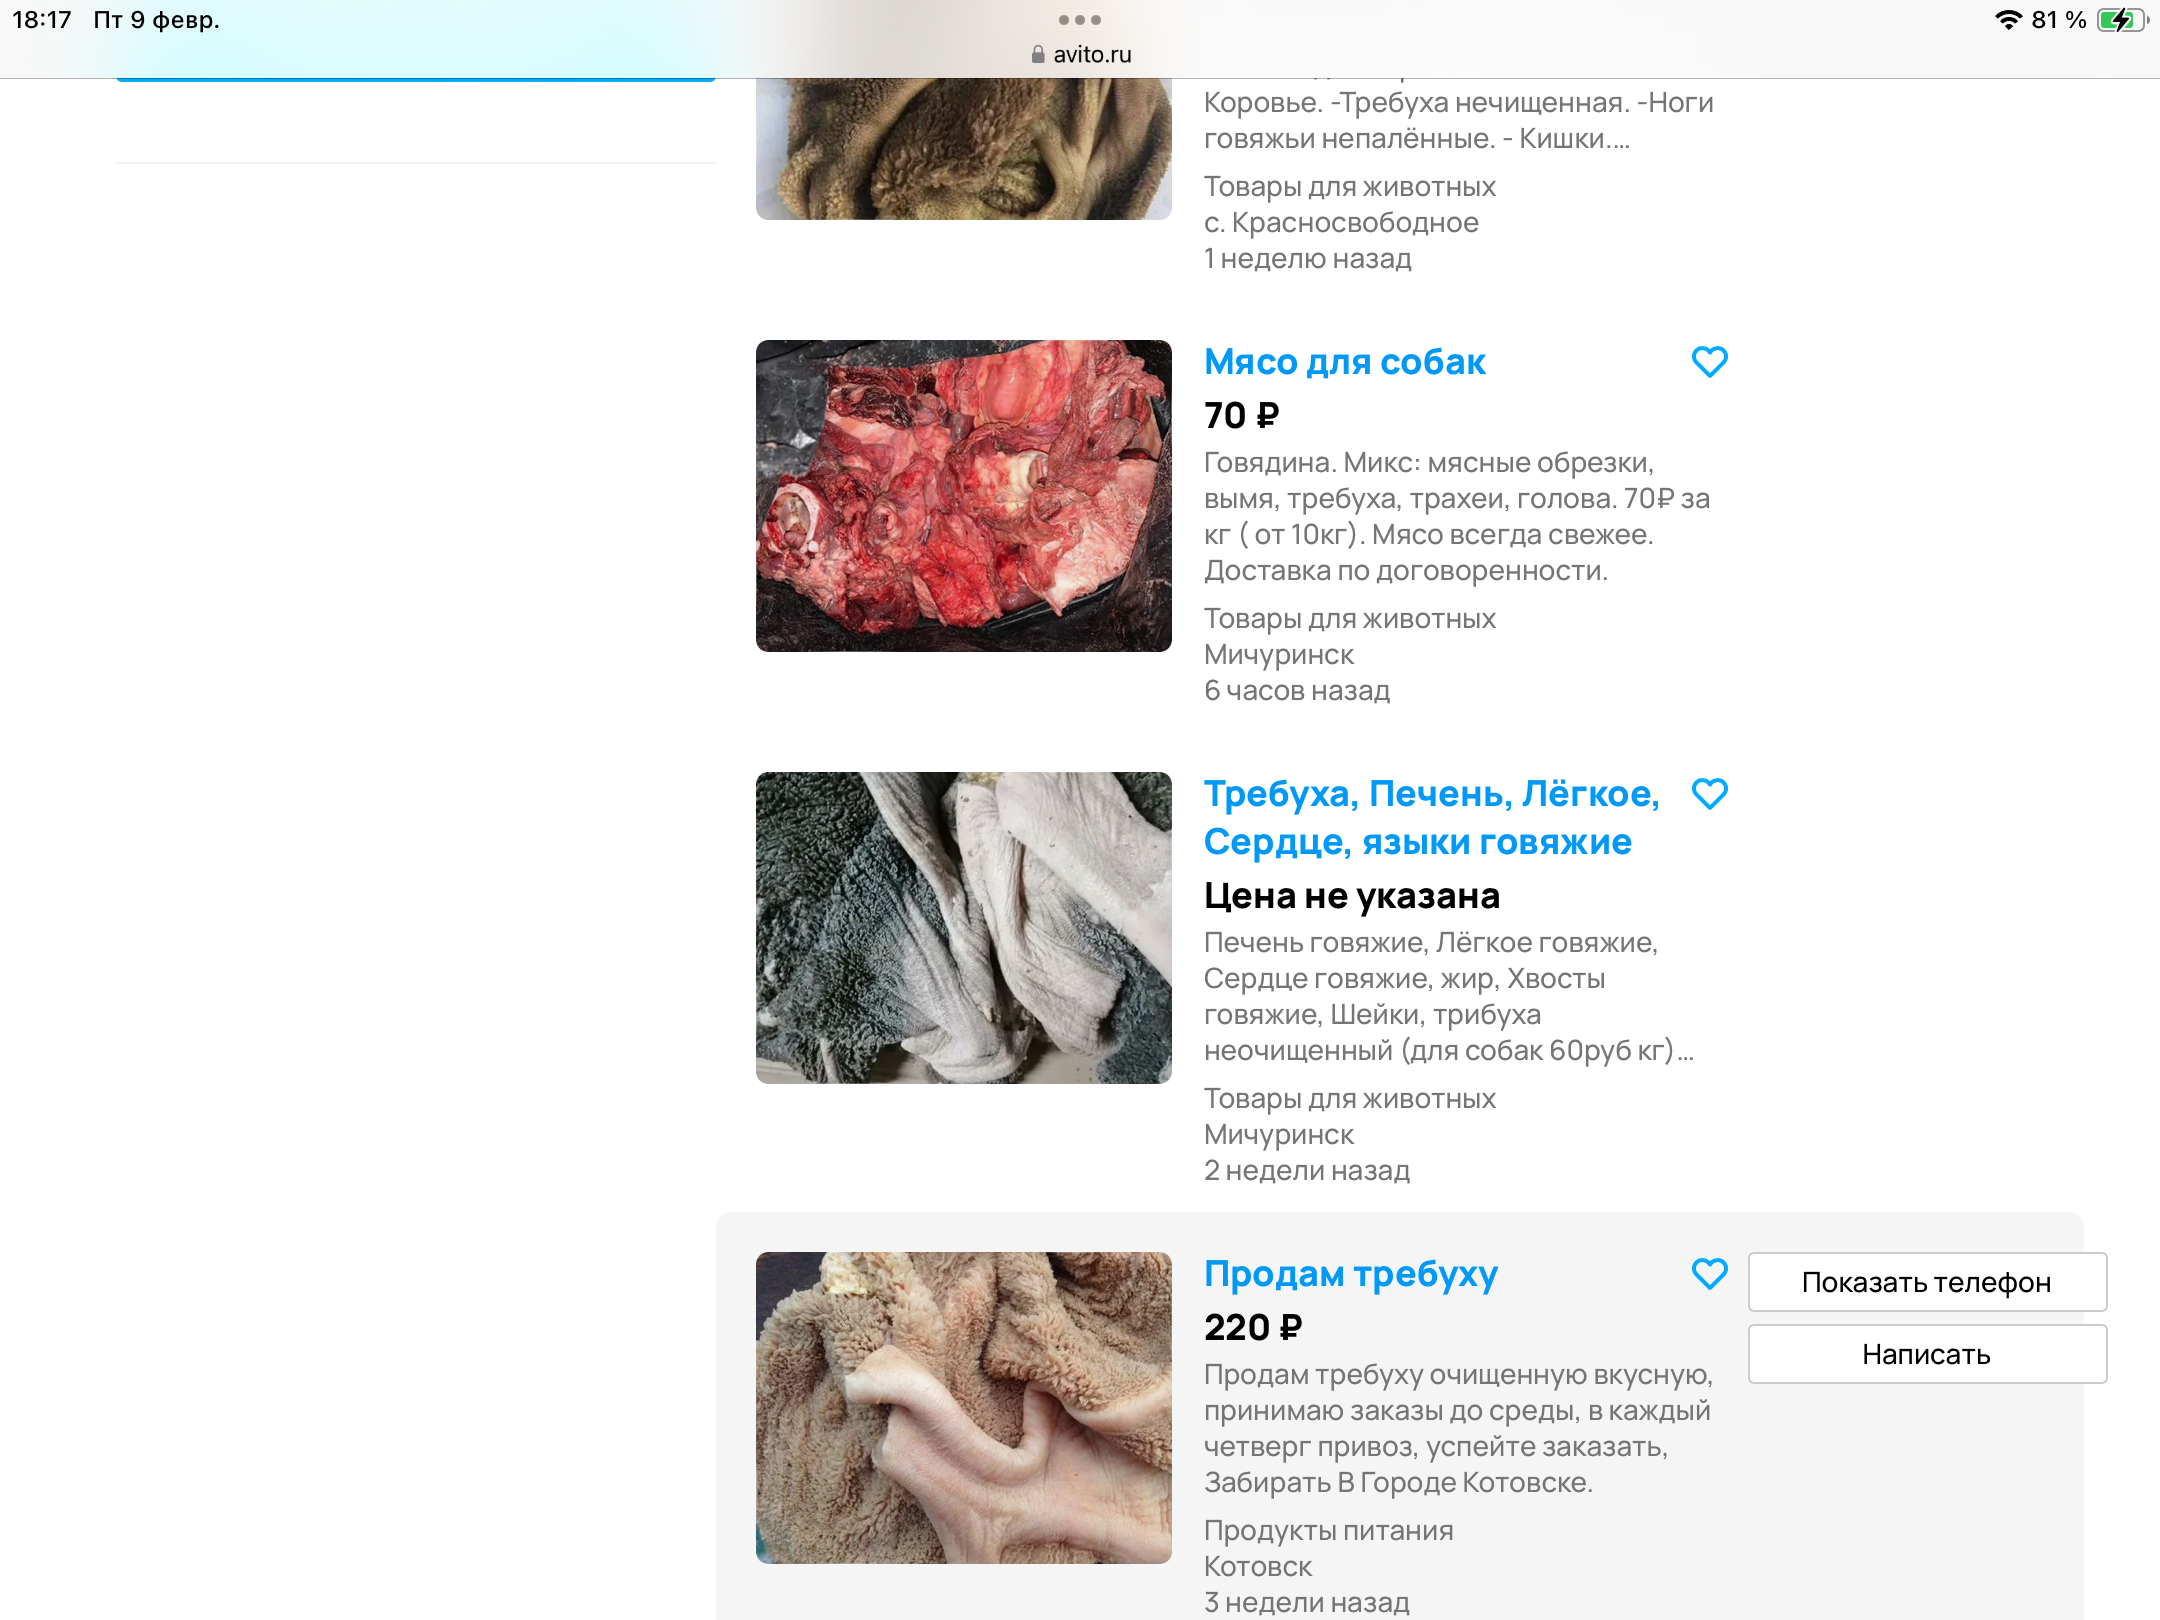Image resolution: width=2160 pixels, height=1620 pixels.
Task: Open the beige cleaned tripe photo thumbnail
Action: click(963, 1408)
